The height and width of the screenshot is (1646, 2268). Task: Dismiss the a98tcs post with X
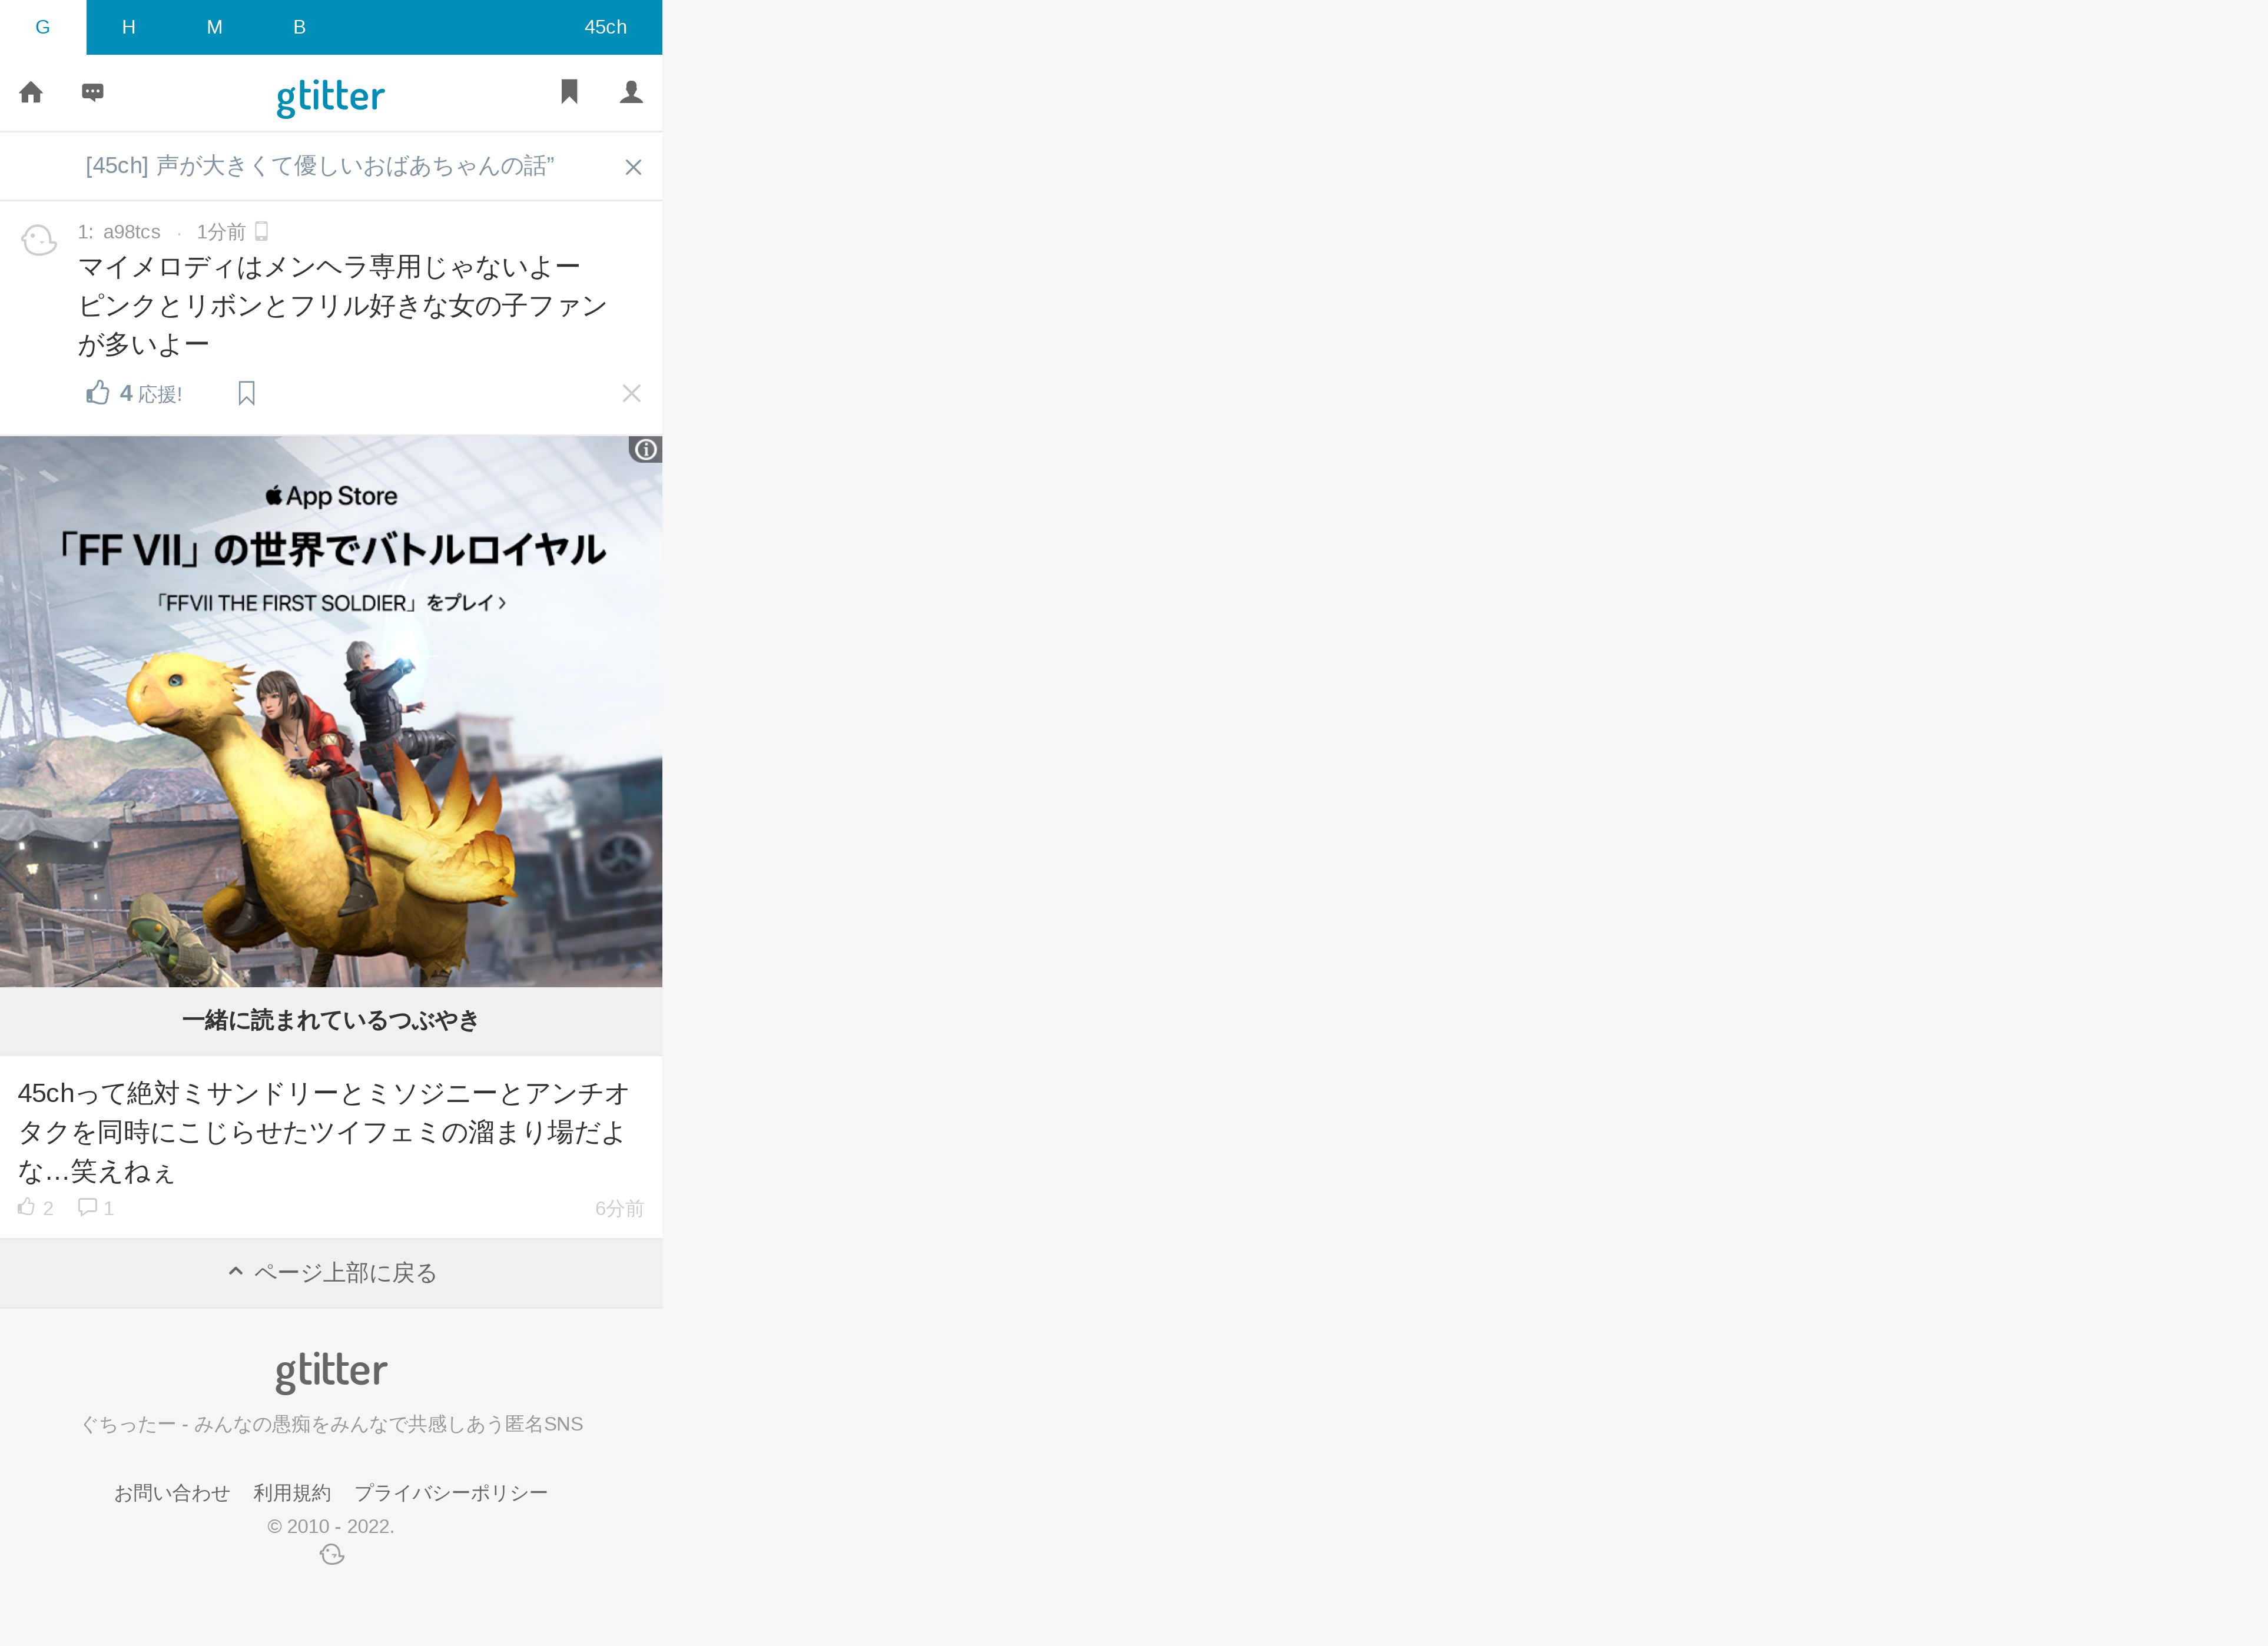pos(631,393)
